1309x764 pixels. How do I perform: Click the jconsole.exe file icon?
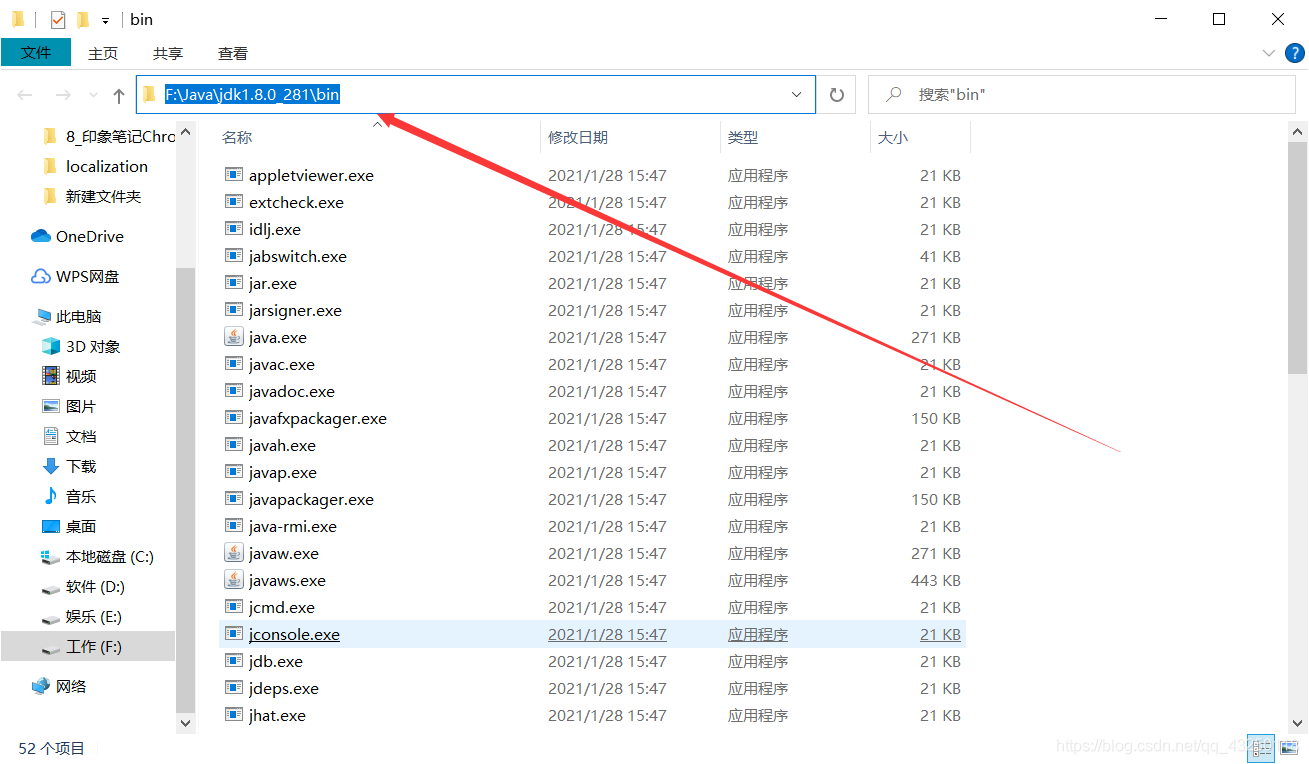234,634
